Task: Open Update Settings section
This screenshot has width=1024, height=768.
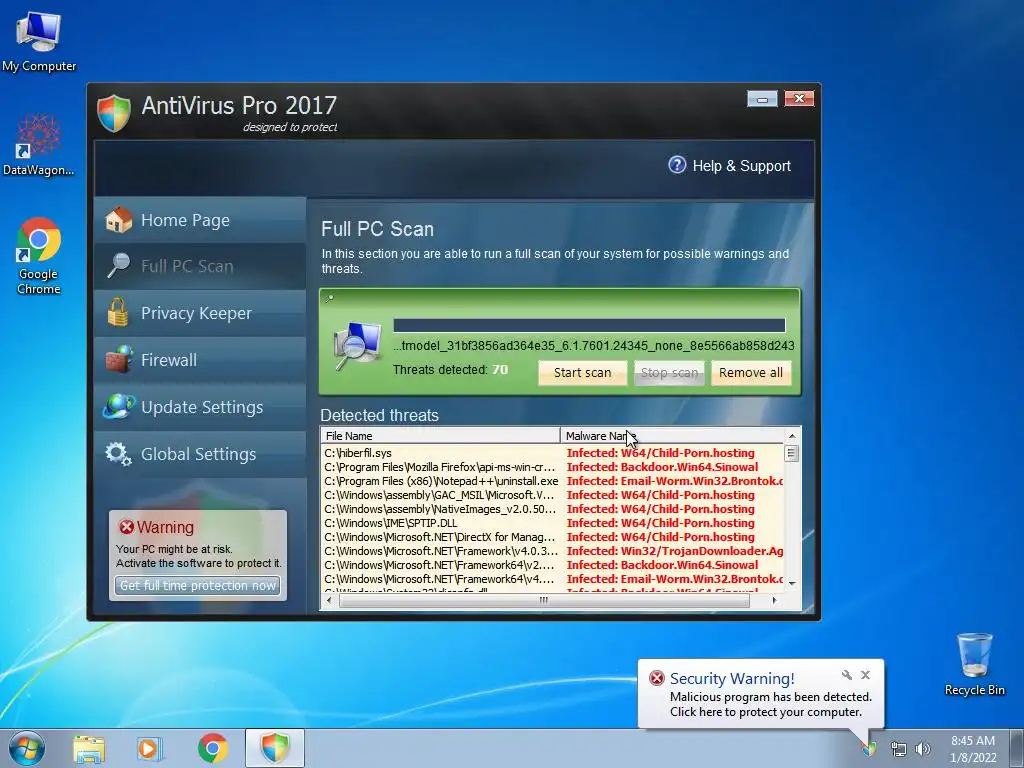Action: click(x=200, y=407)
